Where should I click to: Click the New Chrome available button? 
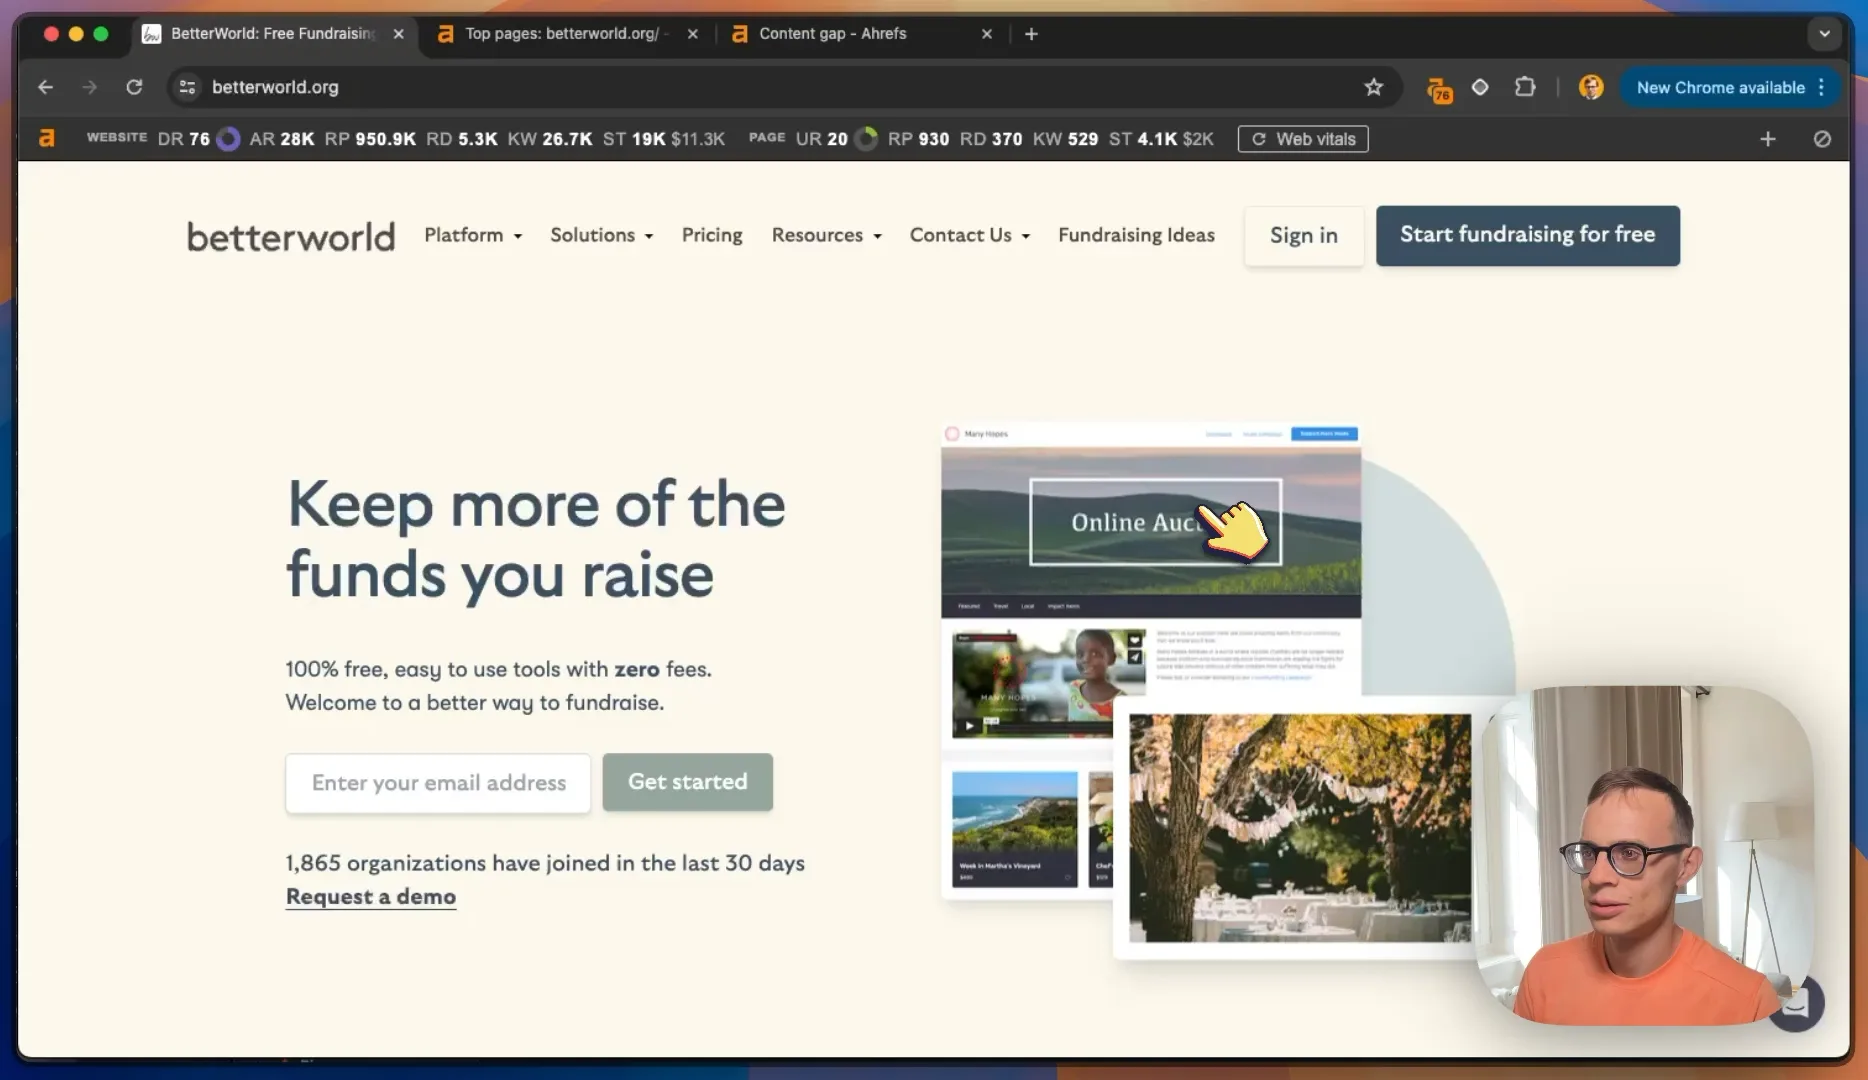pyautogui.click(x=1720, y=87)
